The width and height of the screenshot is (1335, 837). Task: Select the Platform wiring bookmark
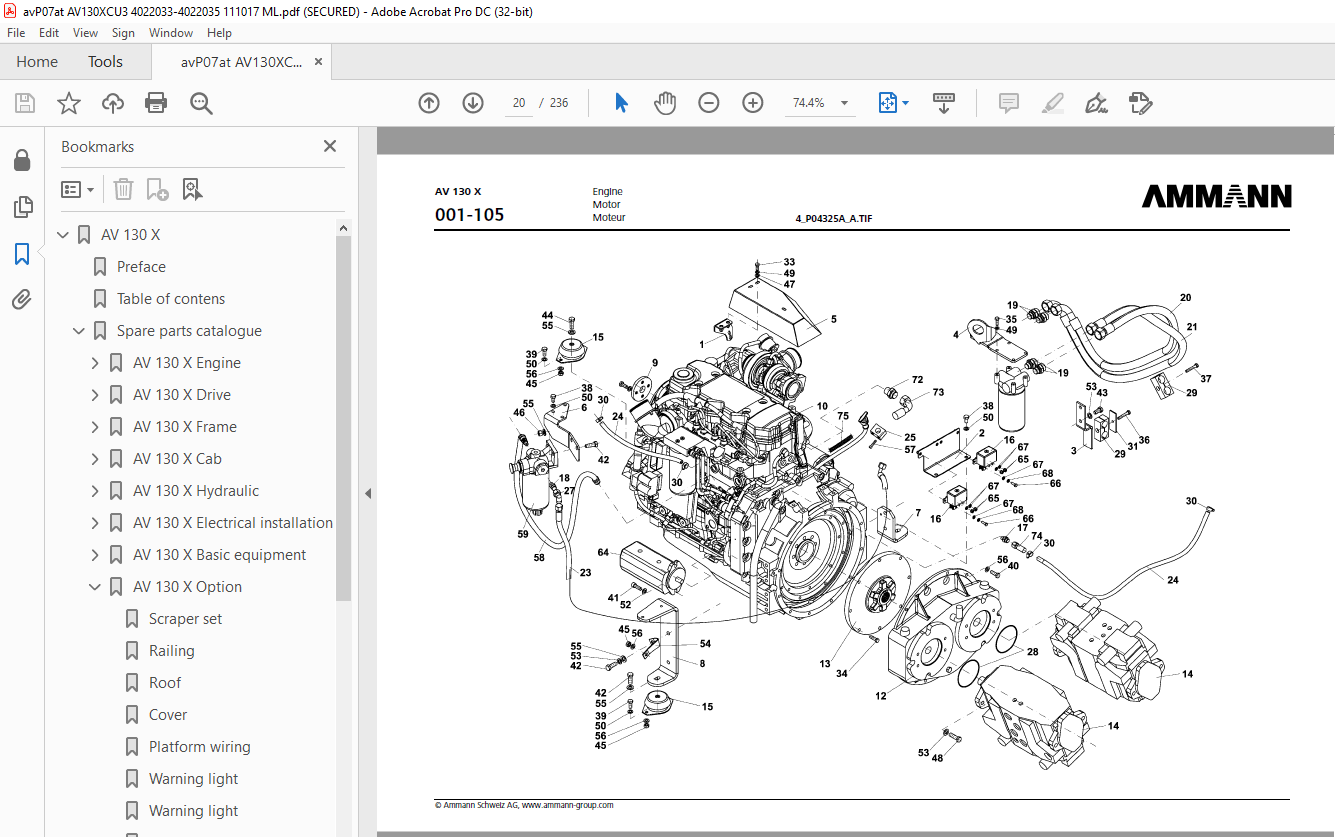click(200, 747)
